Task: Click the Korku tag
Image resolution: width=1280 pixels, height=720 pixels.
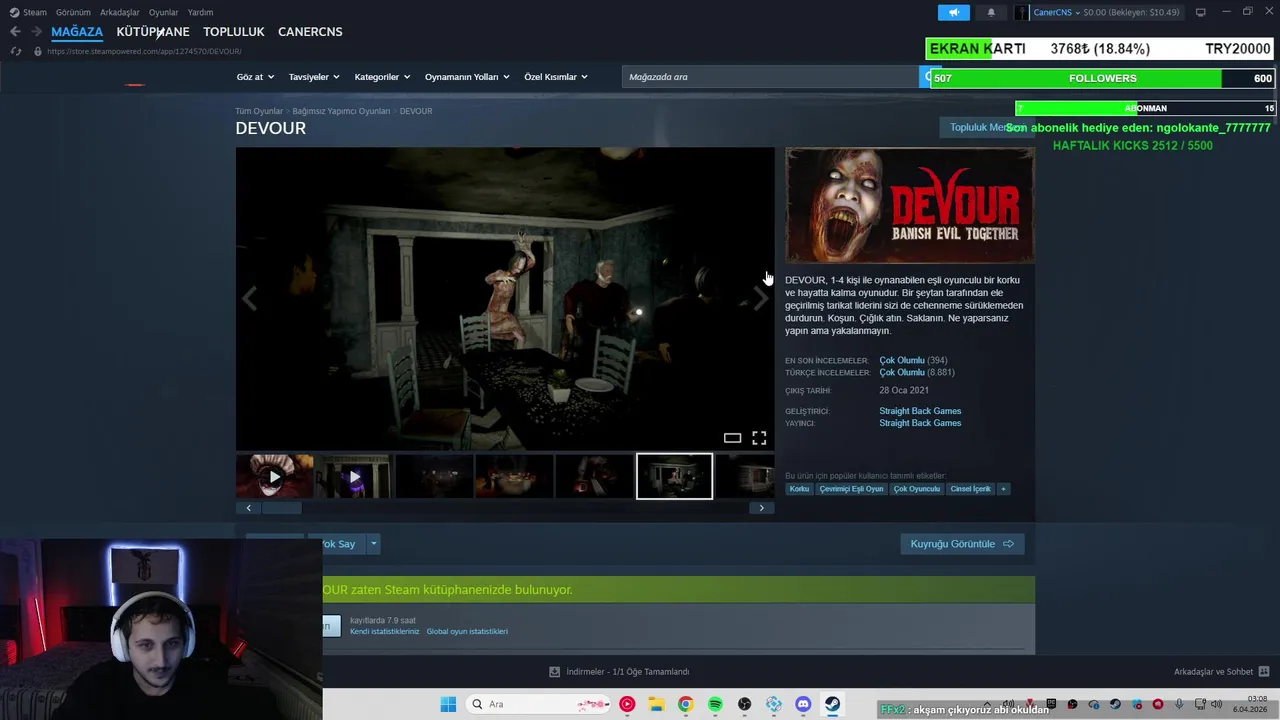Action: click(799, 489)
